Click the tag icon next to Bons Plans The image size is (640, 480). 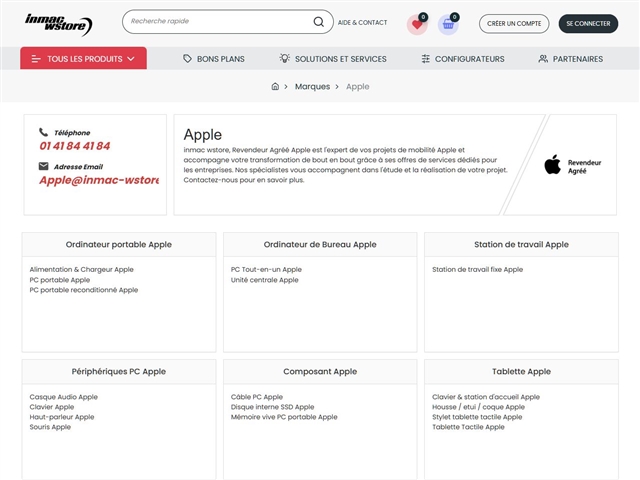click(x=187, y=58)
